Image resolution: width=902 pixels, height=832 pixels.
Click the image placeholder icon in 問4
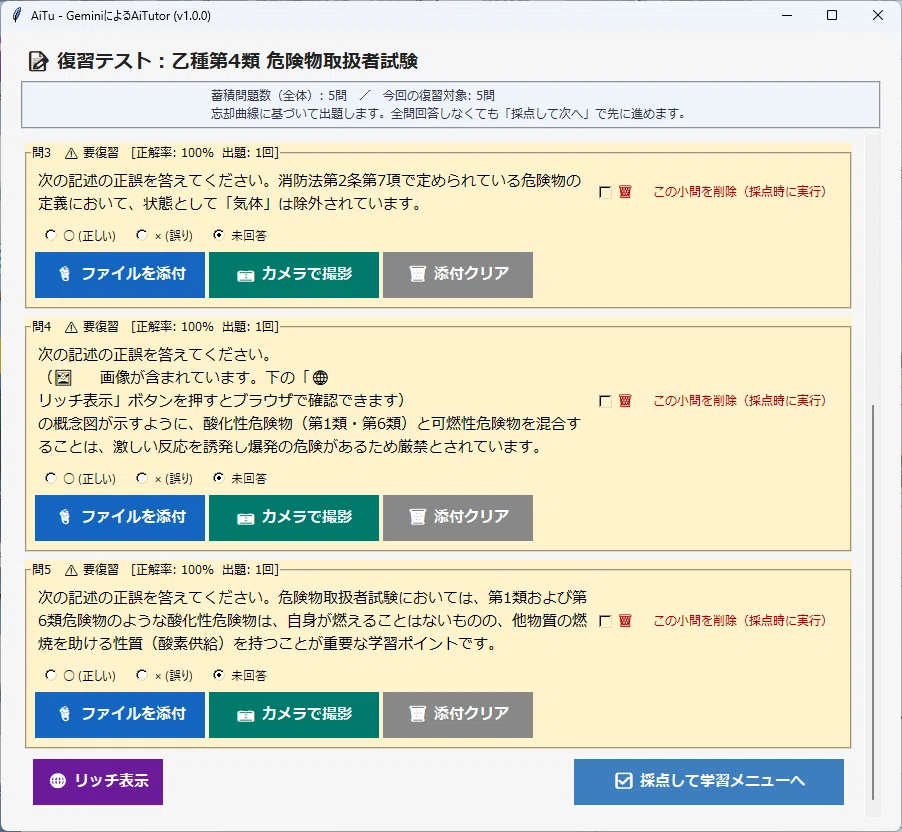point(63,378)
